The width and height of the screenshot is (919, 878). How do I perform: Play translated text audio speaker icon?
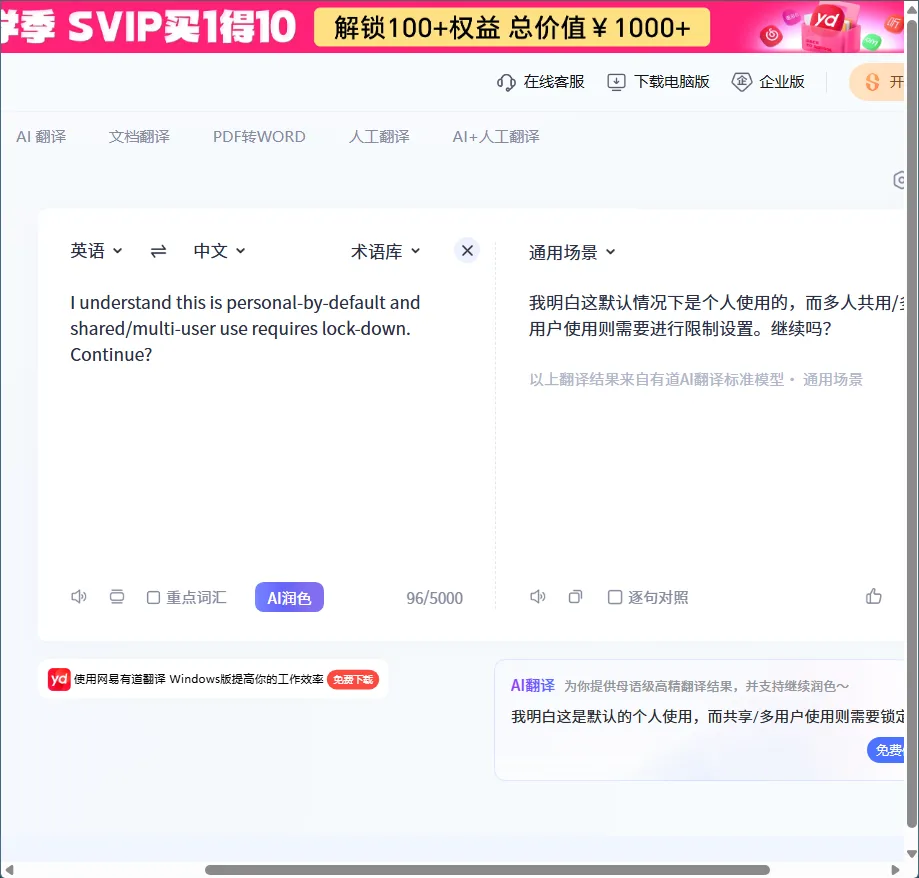[x=537, y=597]
